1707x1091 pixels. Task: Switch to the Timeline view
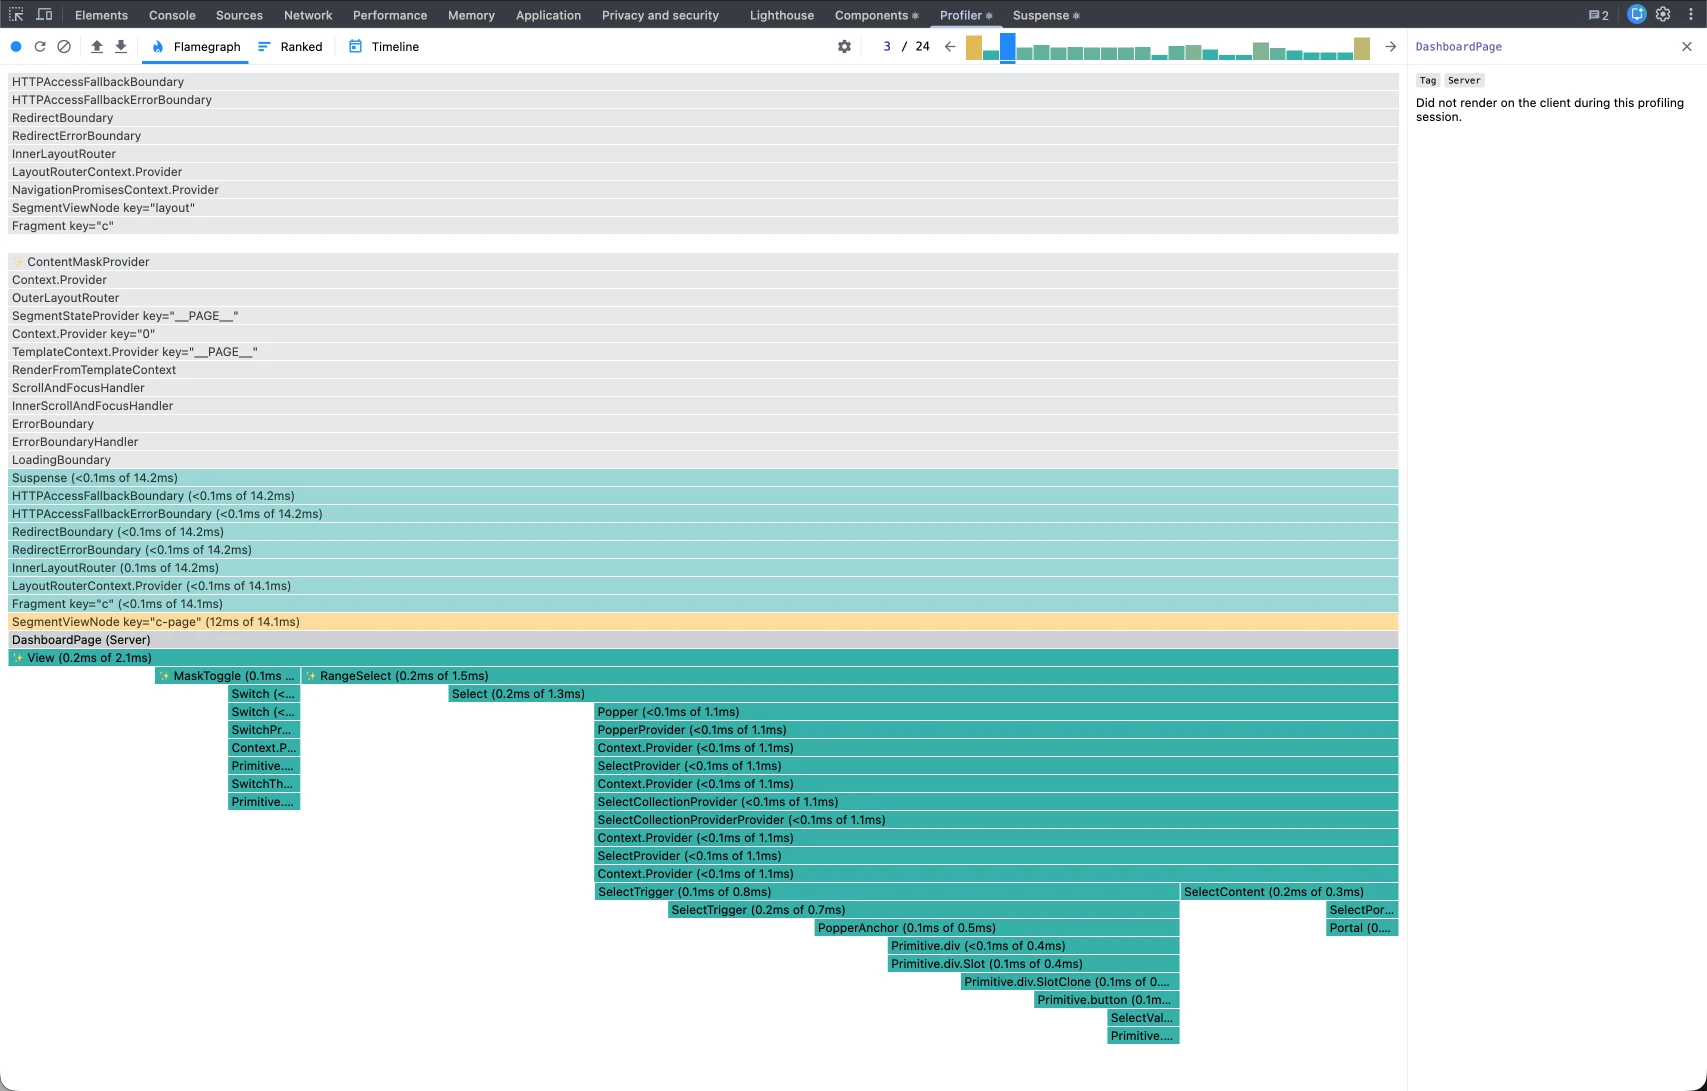click(x=384, y=47)
